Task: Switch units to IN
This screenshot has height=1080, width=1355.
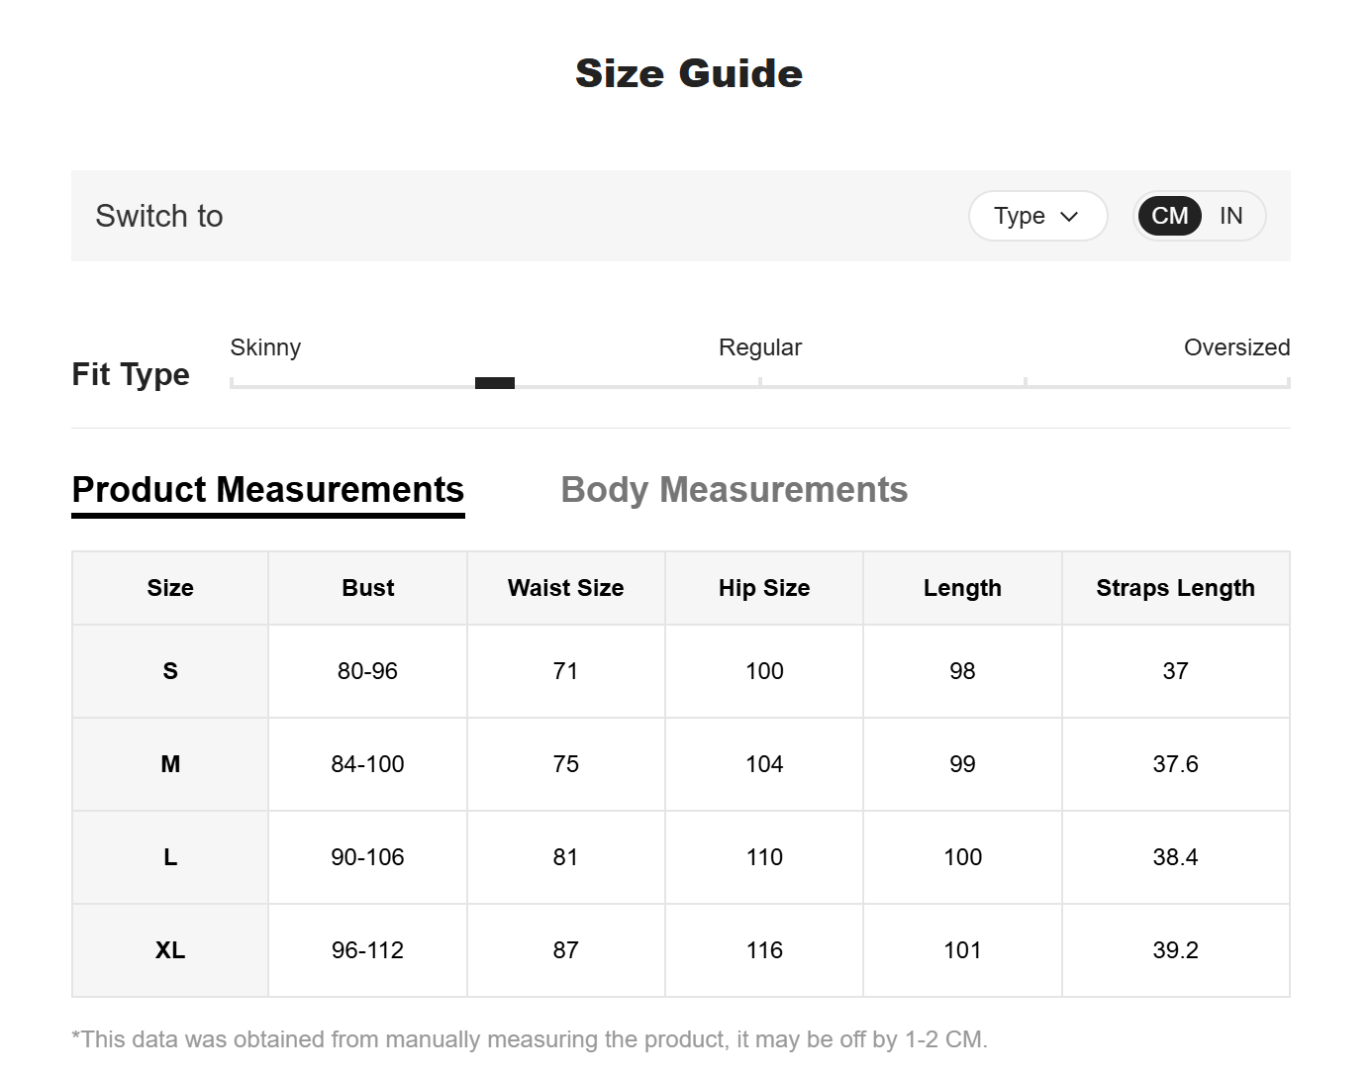Action: click(1230, 216)
